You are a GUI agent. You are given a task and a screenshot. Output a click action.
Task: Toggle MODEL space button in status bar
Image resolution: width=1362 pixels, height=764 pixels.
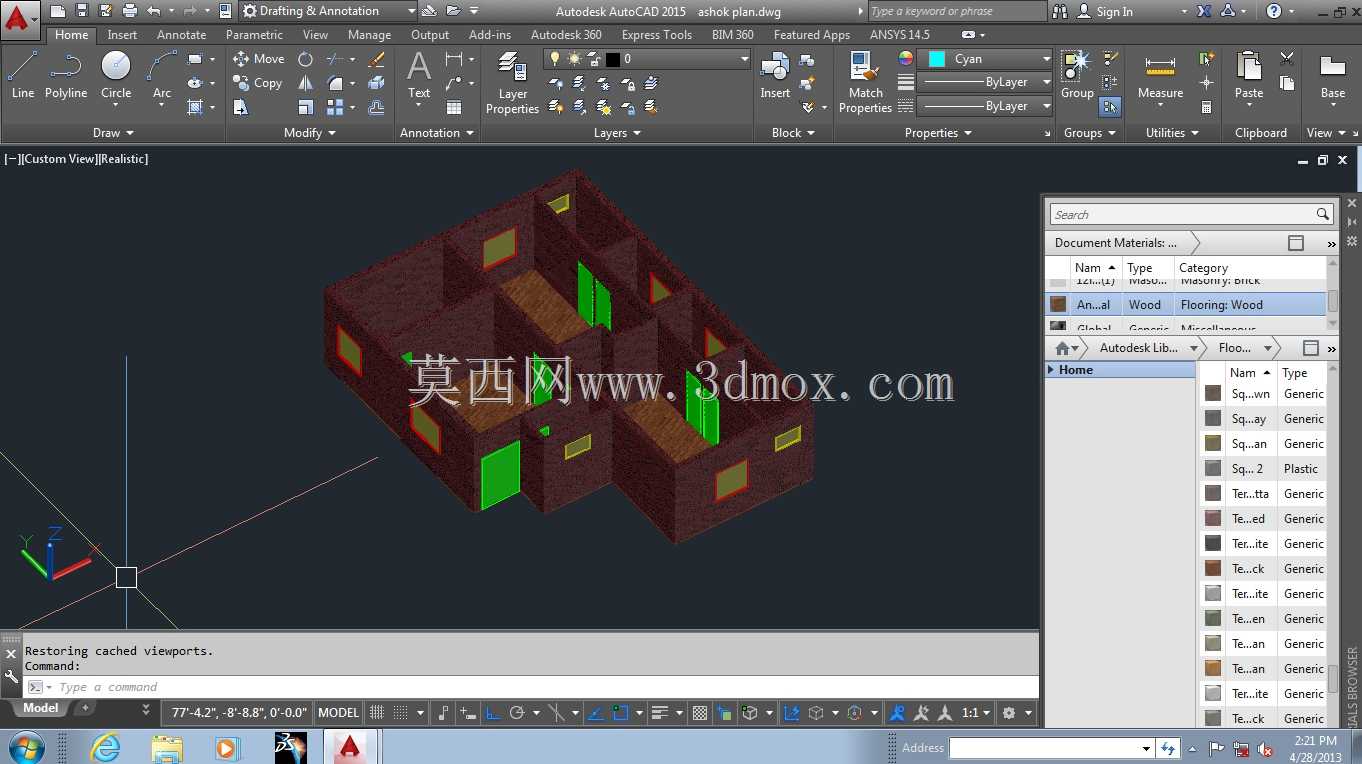click(x=338, y=713)
